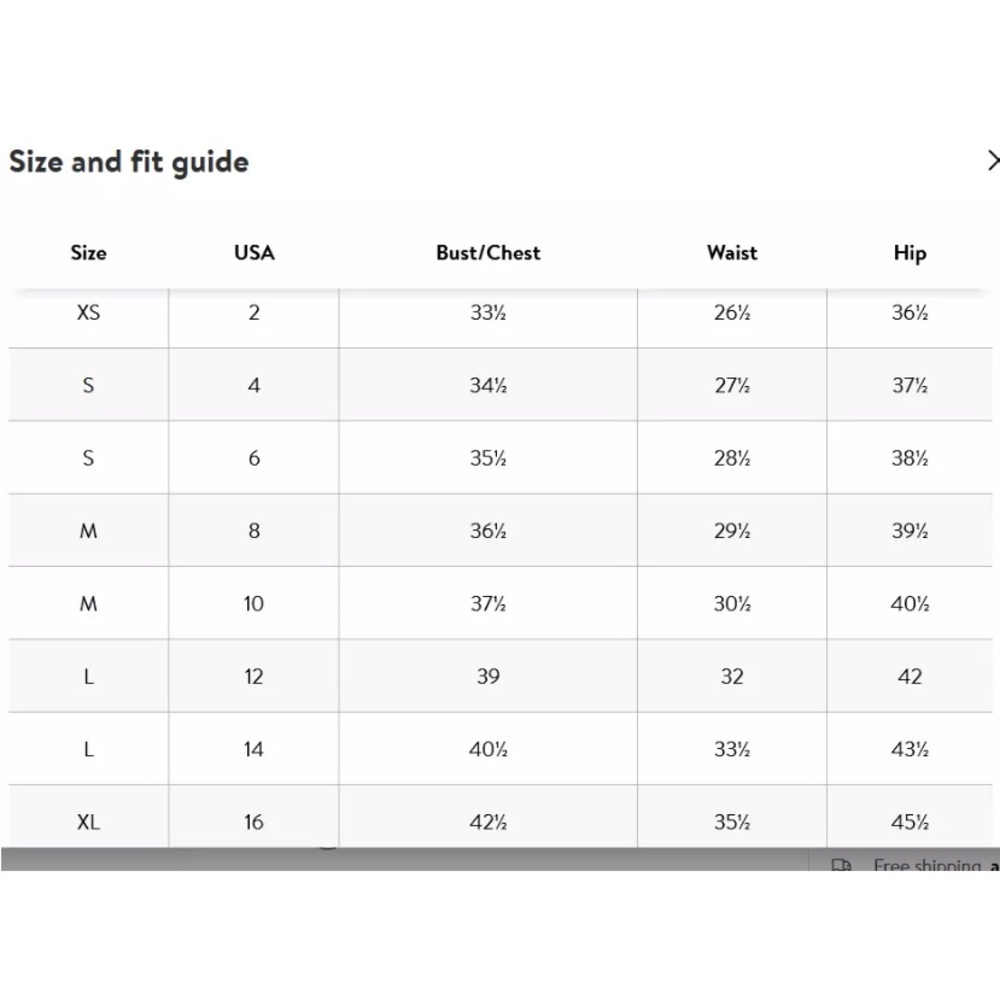
Task: Select the Size column header
Action: point(89,253)
